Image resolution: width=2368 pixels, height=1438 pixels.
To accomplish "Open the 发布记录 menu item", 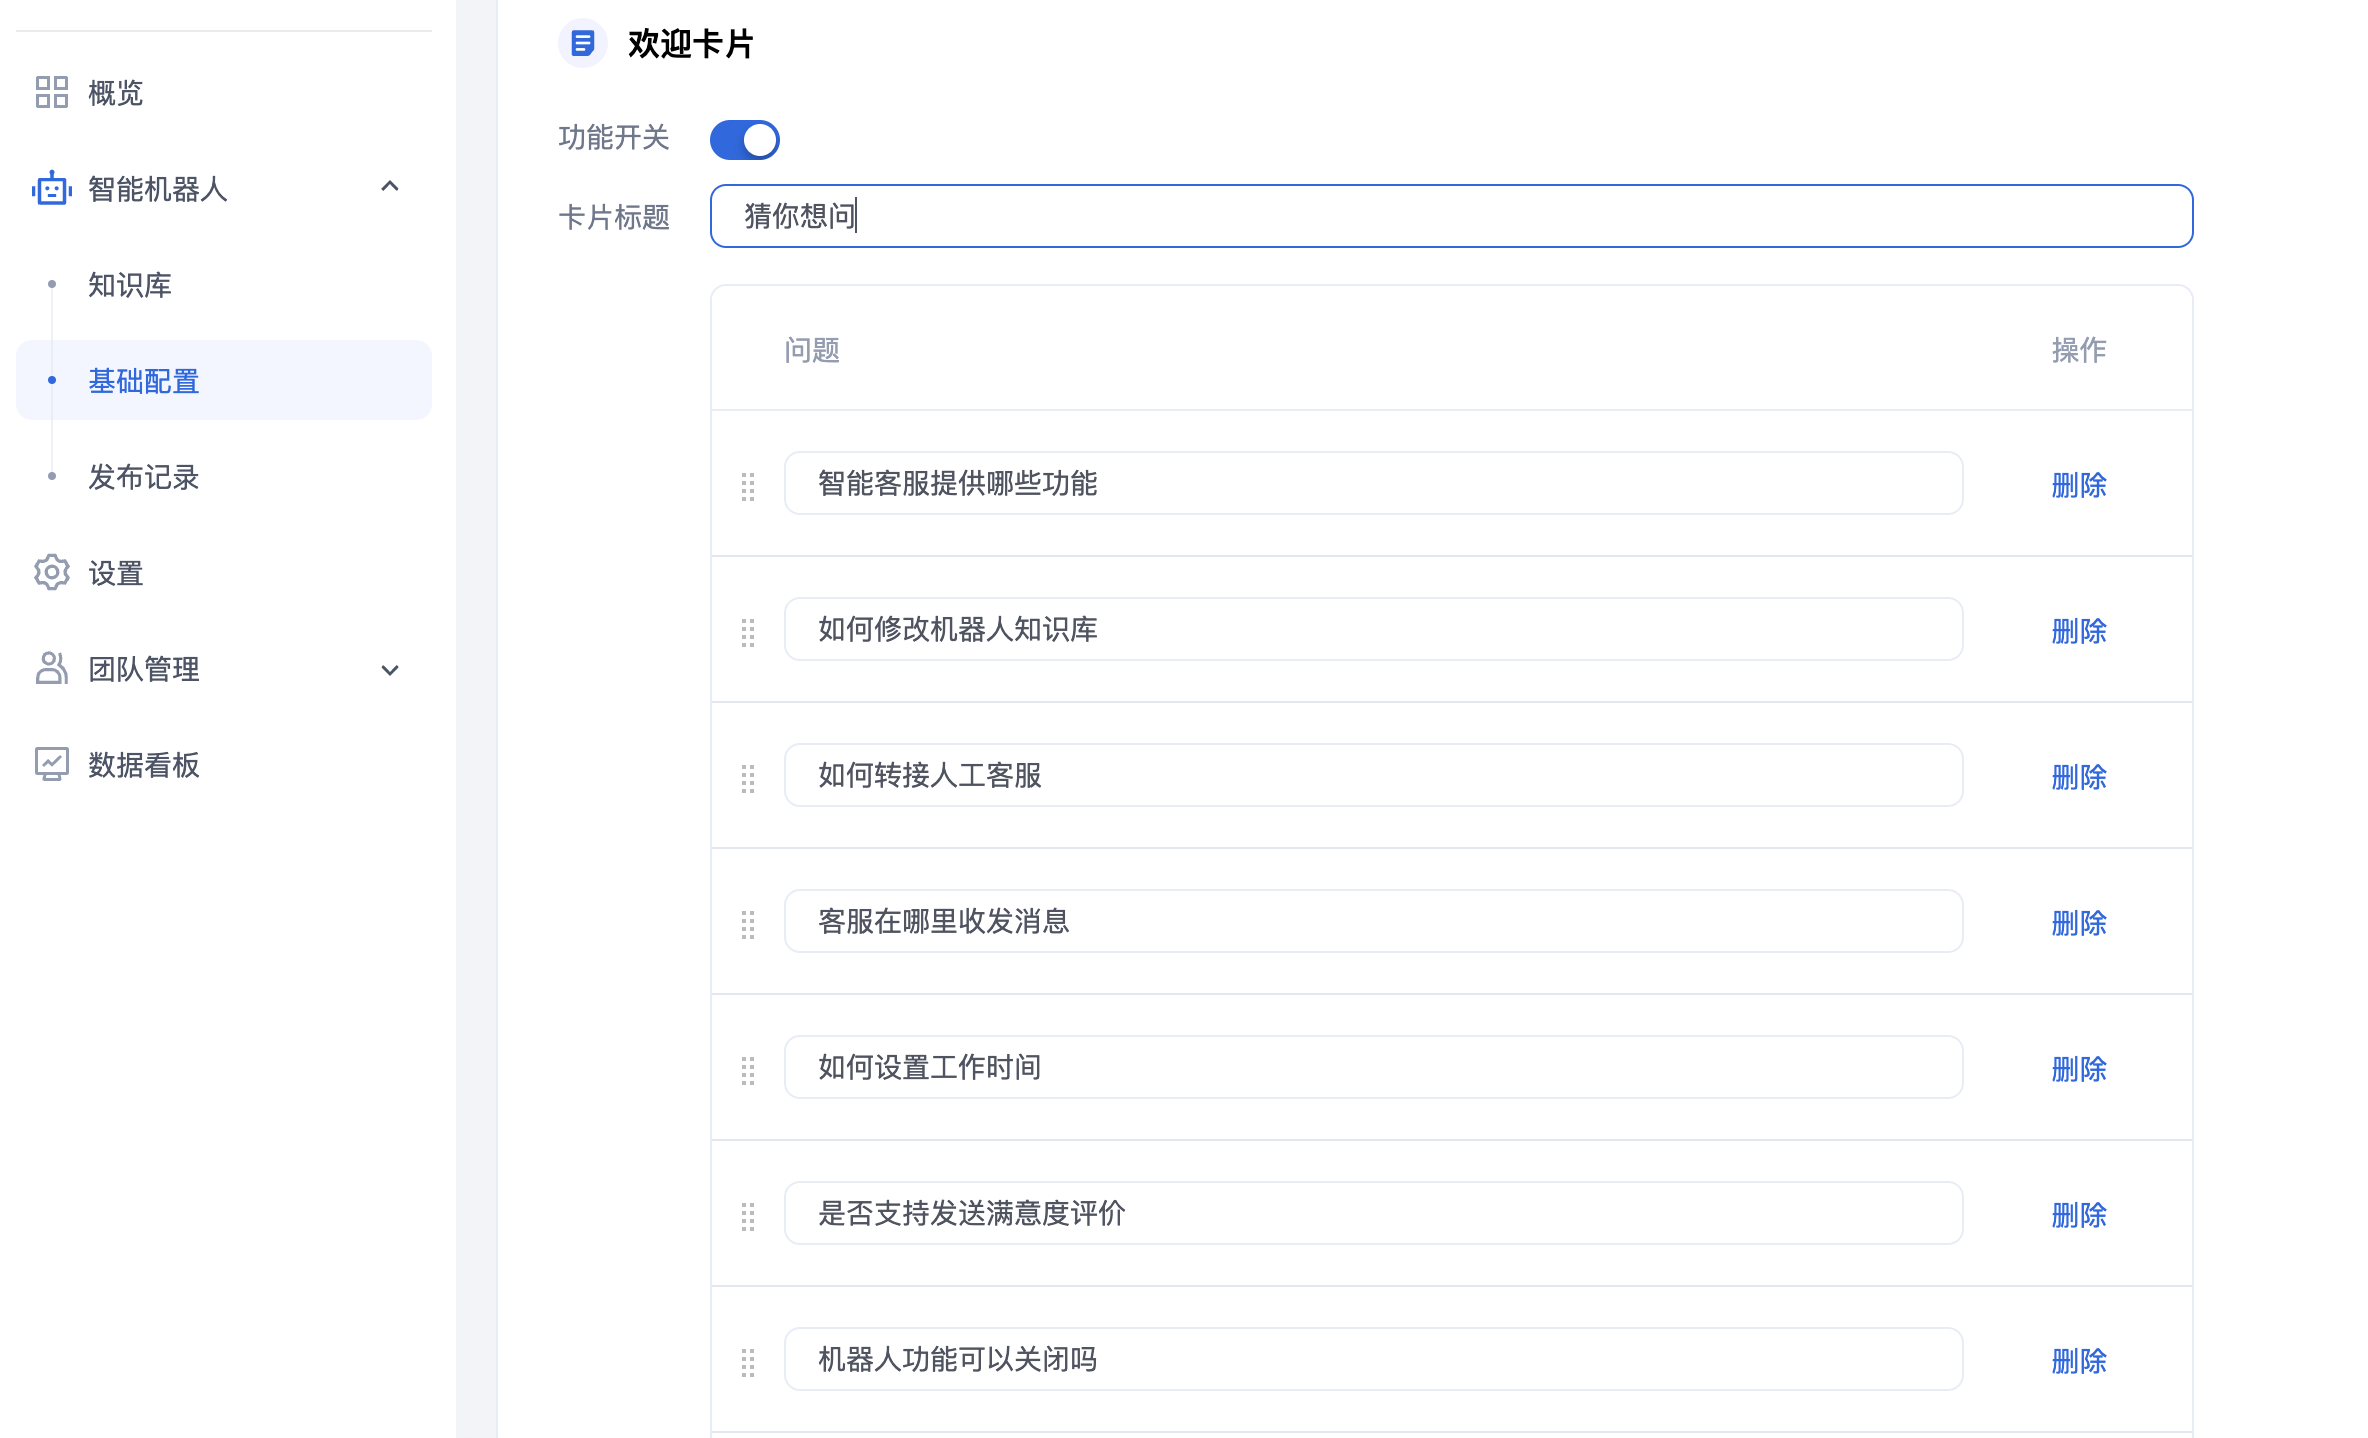I will pos(144,477).
